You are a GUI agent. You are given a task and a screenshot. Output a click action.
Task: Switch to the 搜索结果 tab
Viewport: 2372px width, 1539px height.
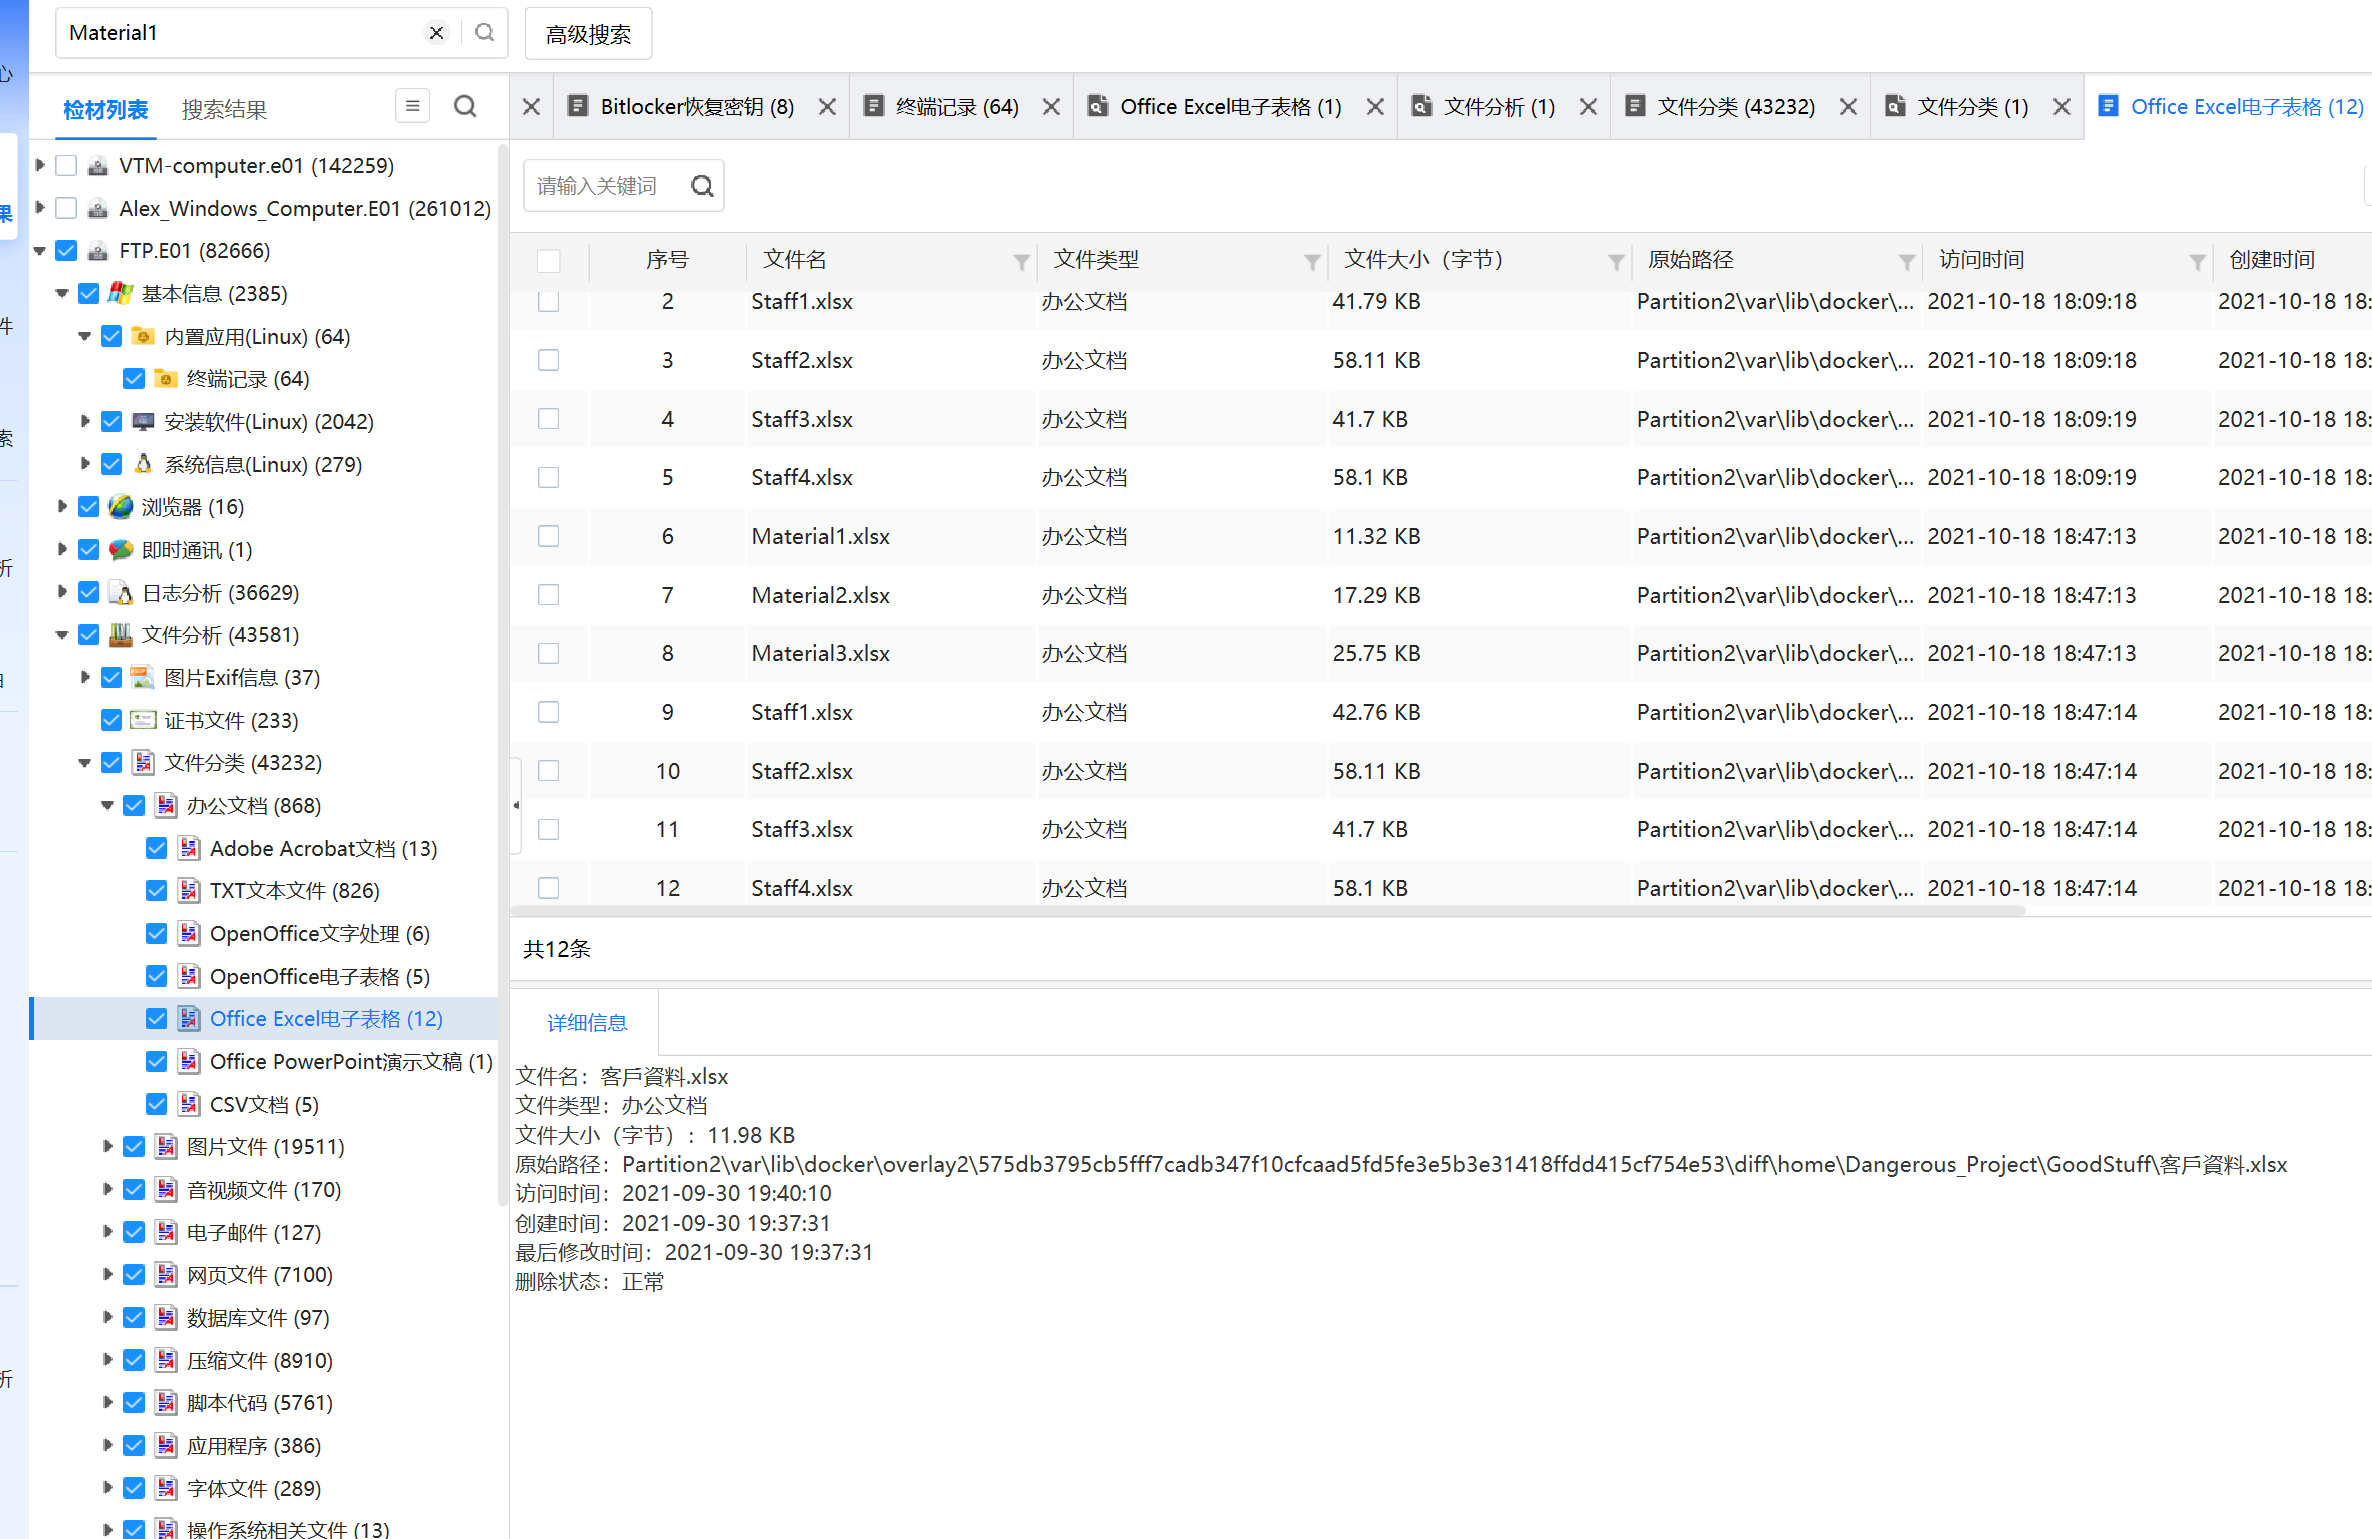224,110
